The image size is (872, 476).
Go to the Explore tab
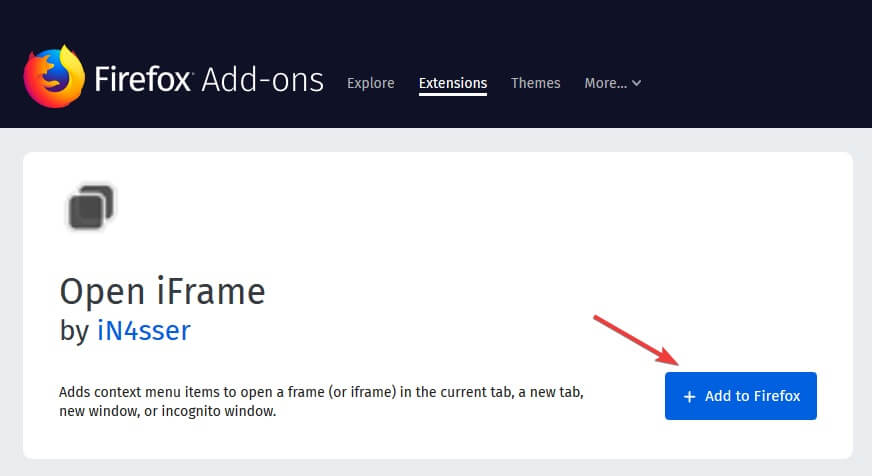tap(370, 83)
